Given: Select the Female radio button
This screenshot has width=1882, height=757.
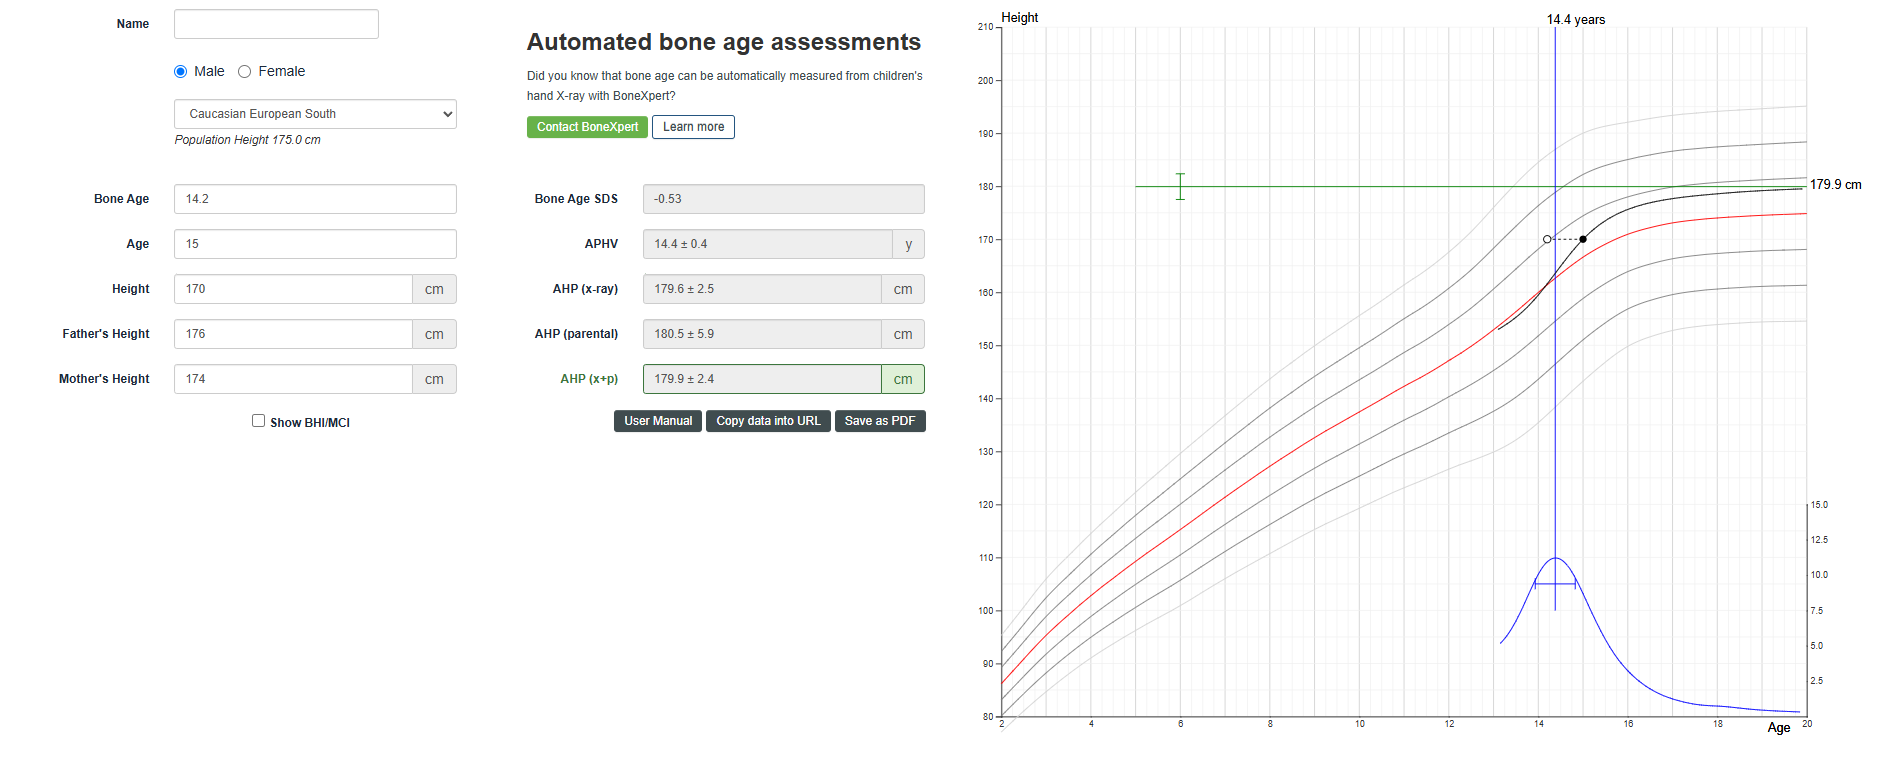Looking at the screenshot, I should click(x=244, y=72).
